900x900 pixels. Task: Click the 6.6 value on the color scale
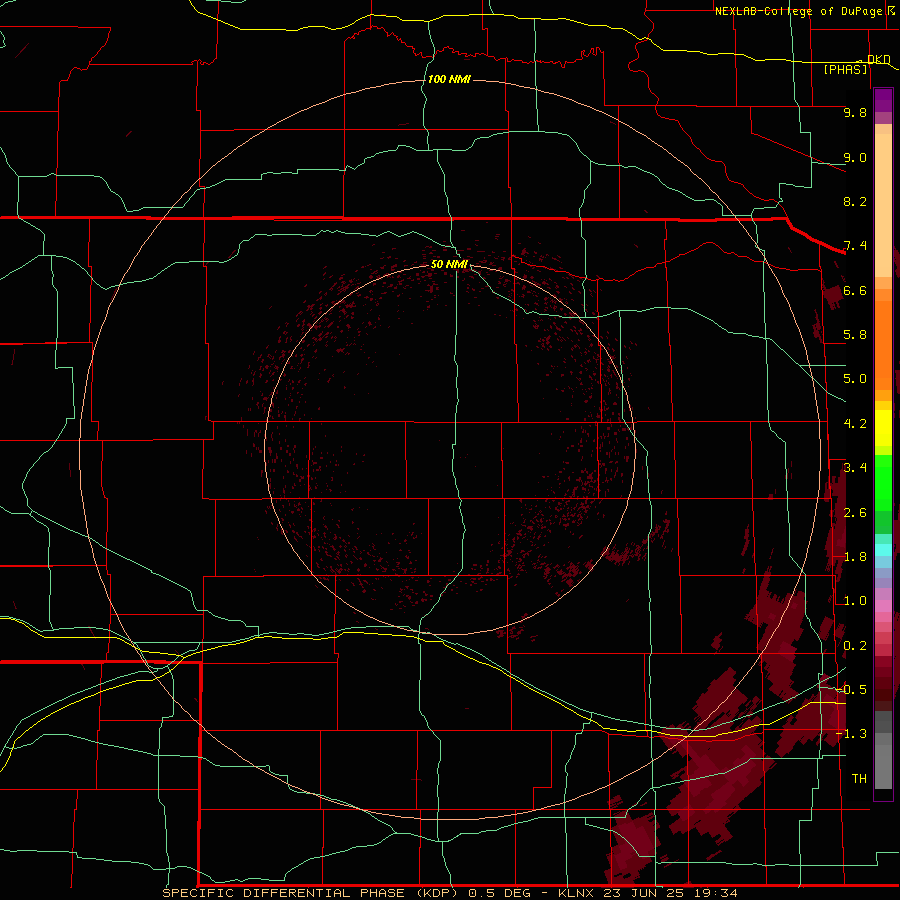(855, 290)
